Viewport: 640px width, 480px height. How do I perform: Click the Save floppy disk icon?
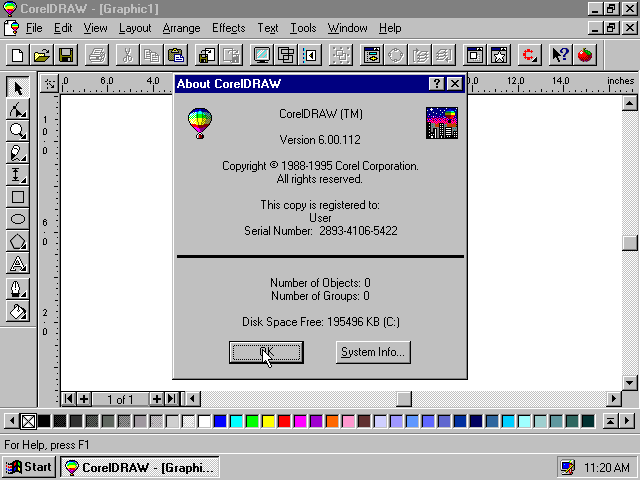pos(66,55)
